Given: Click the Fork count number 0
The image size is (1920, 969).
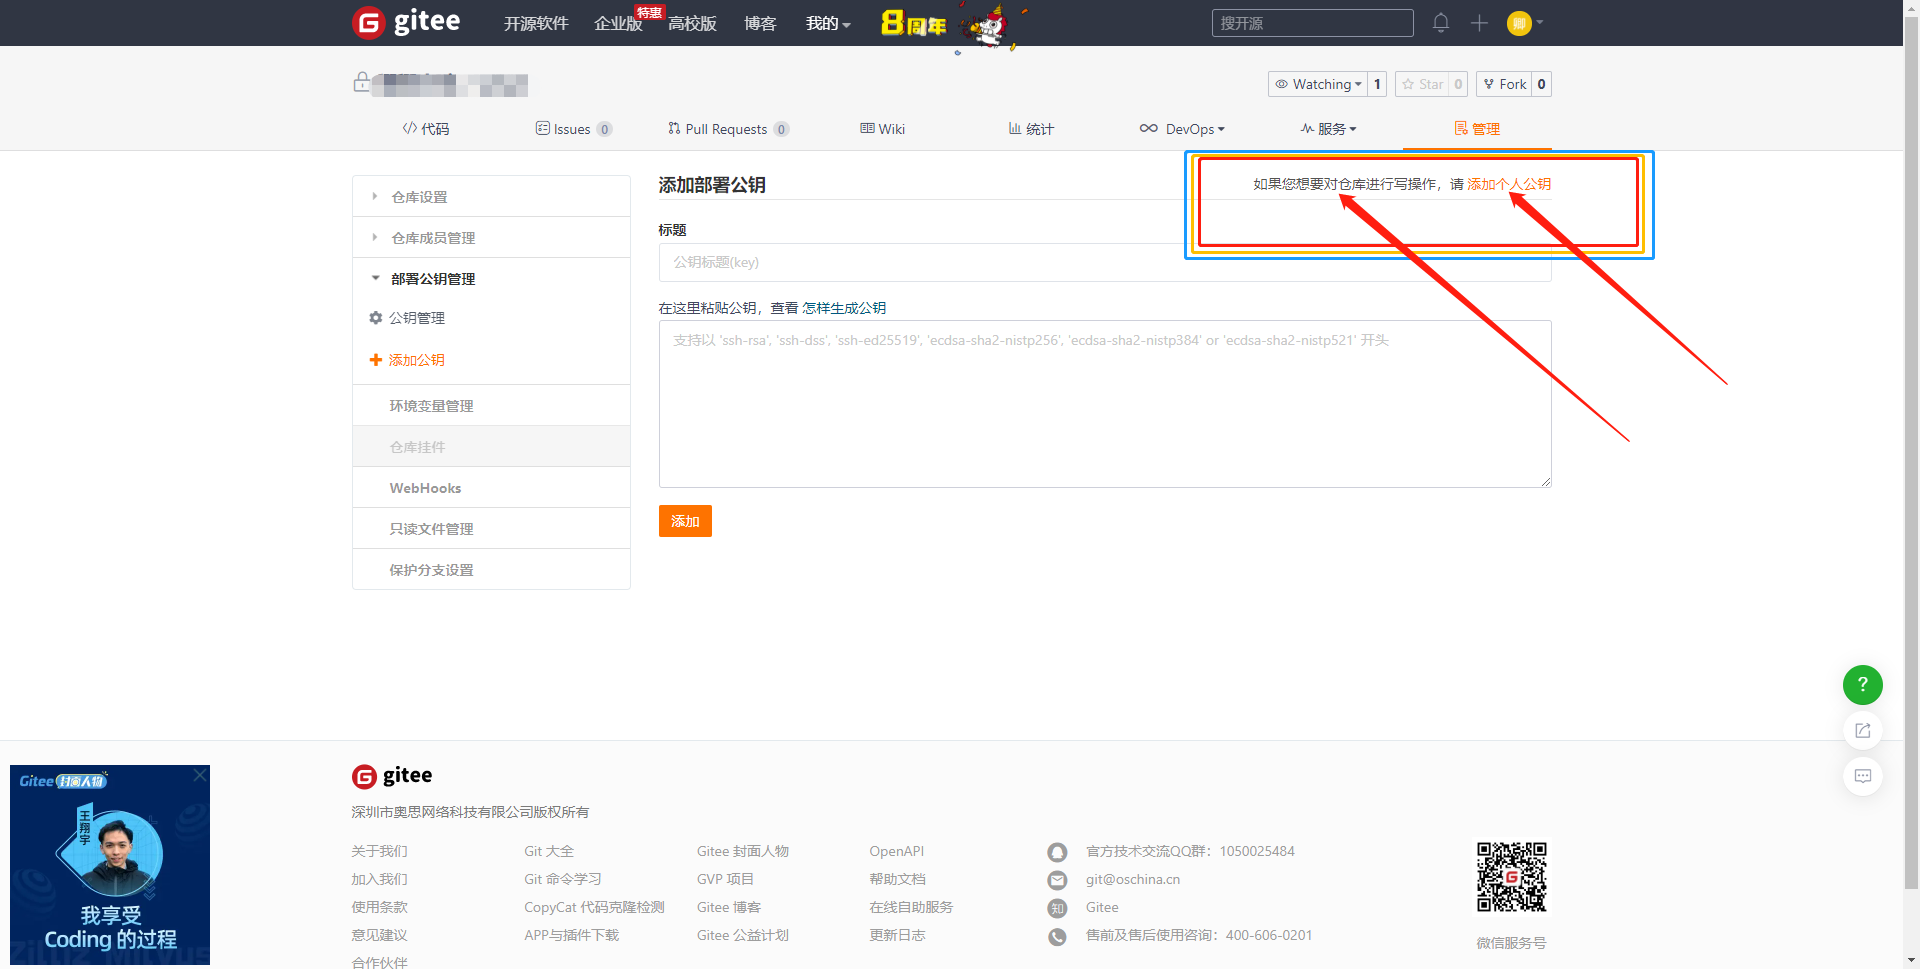Looking at the screenshot, I should coord(1541,84).
